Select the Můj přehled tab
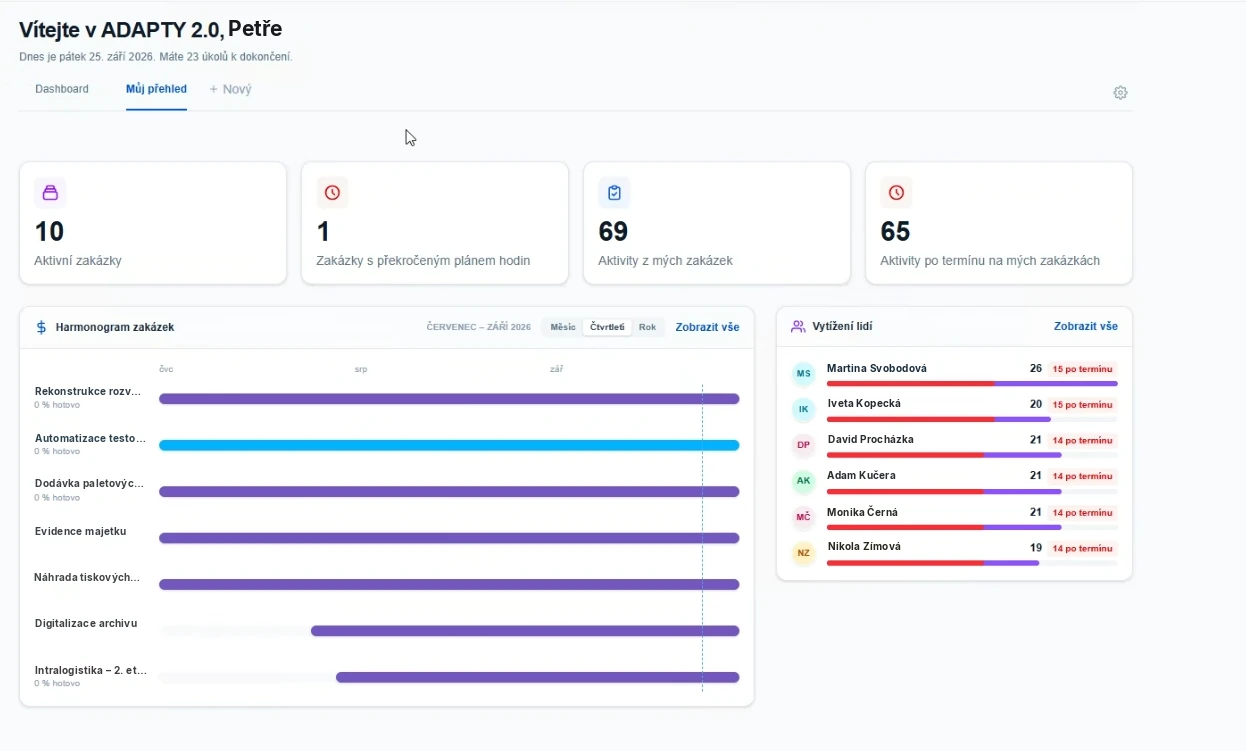Image resolution: width=1246 pixels, height=751 pixels. point(156,89)
